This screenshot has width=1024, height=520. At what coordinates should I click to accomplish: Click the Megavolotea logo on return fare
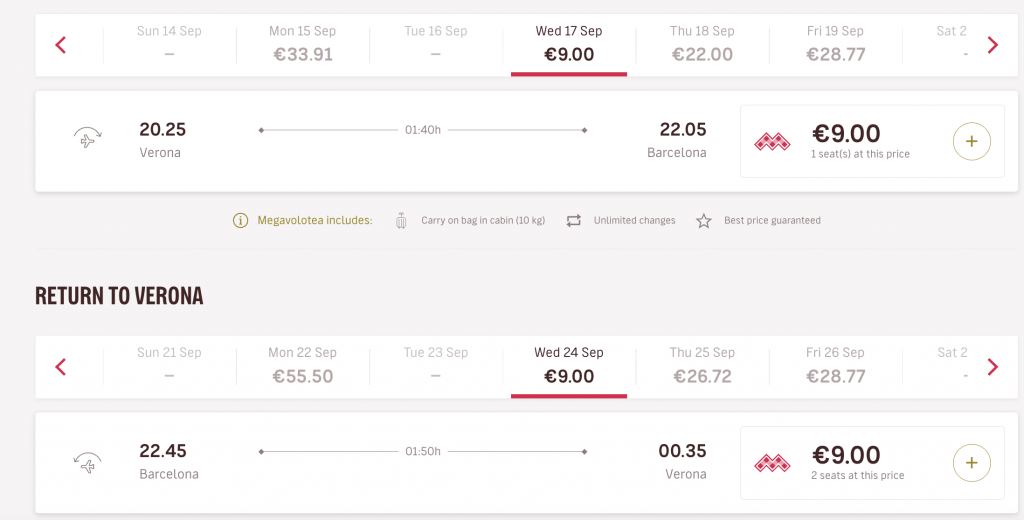tap(772, 463)
